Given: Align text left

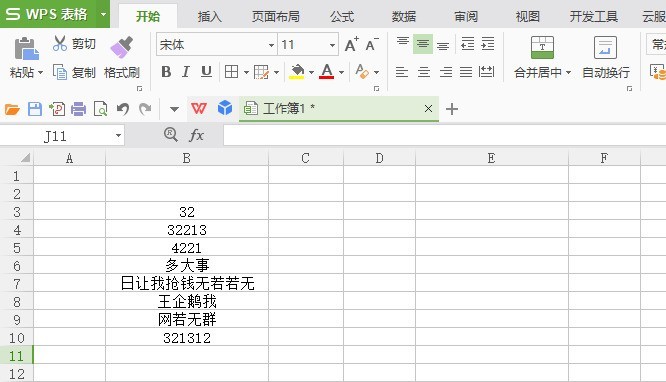Looking at the screenshot, I should [402, 72].
